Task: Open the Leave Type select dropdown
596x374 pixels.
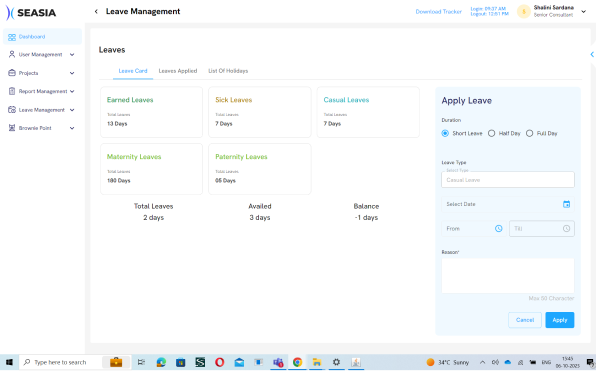Action: coord(508,179)
